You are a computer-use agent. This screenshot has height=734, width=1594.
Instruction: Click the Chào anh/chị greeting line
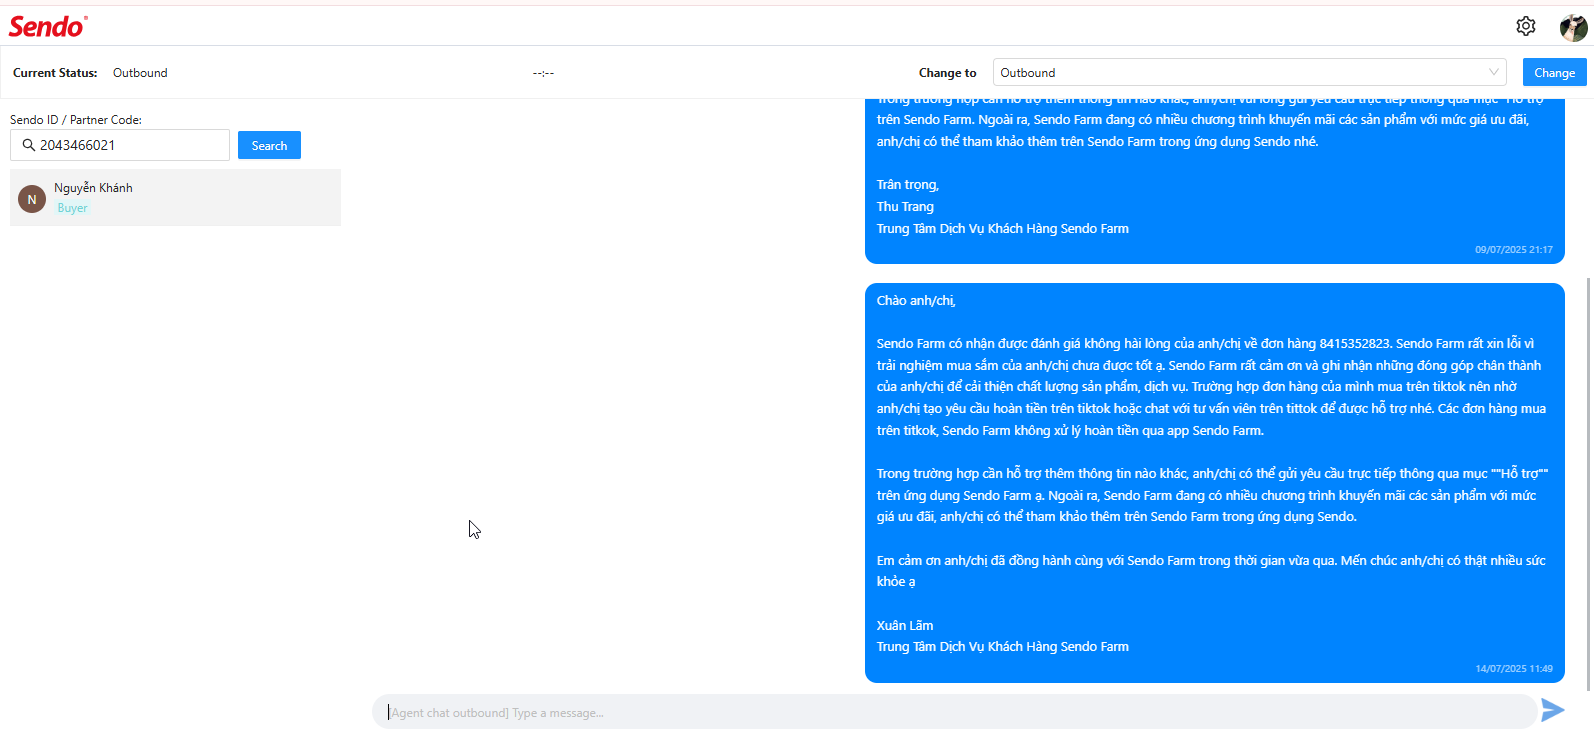pyautogui.click(x=916, y=300)
